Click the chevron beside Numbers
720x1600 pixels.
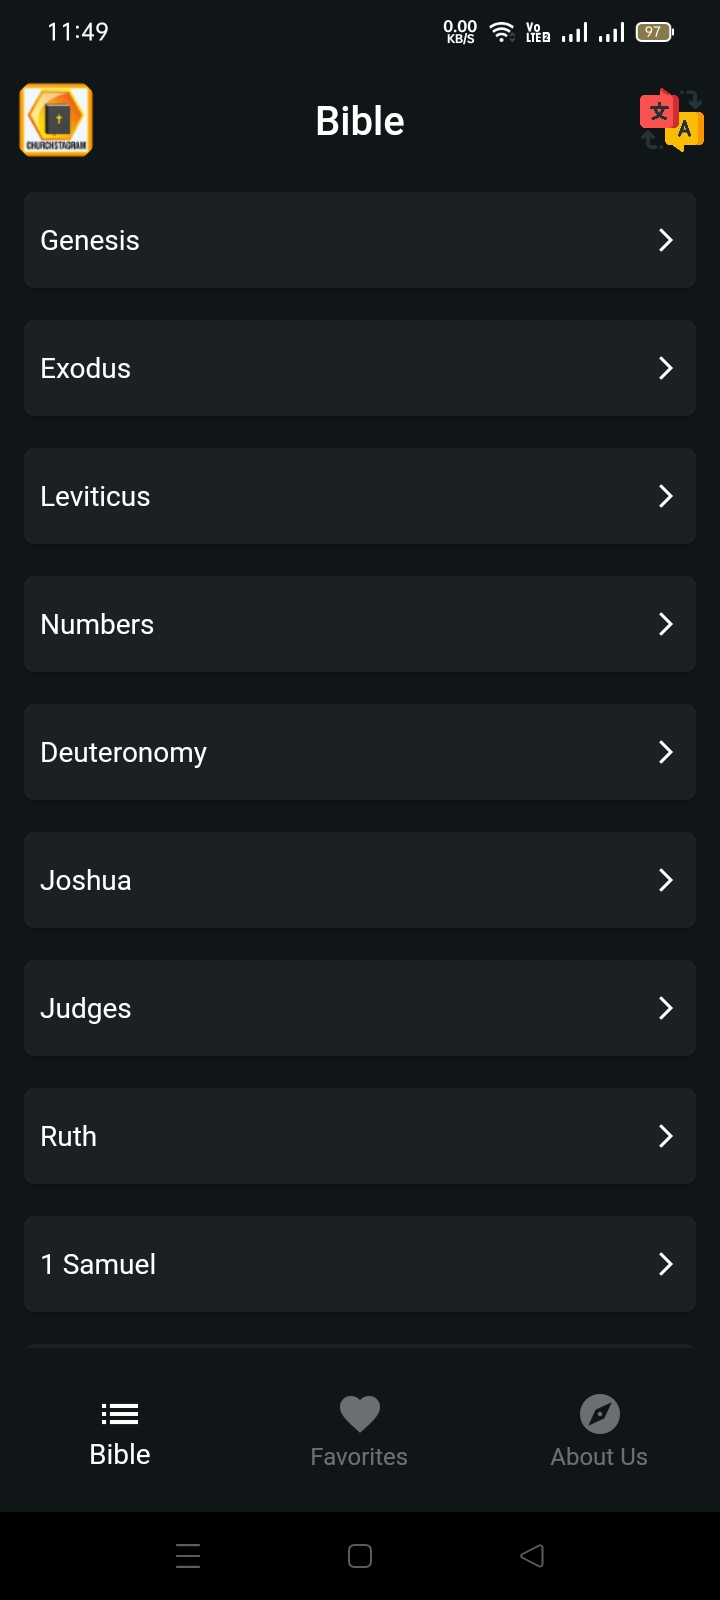(666, 624)
